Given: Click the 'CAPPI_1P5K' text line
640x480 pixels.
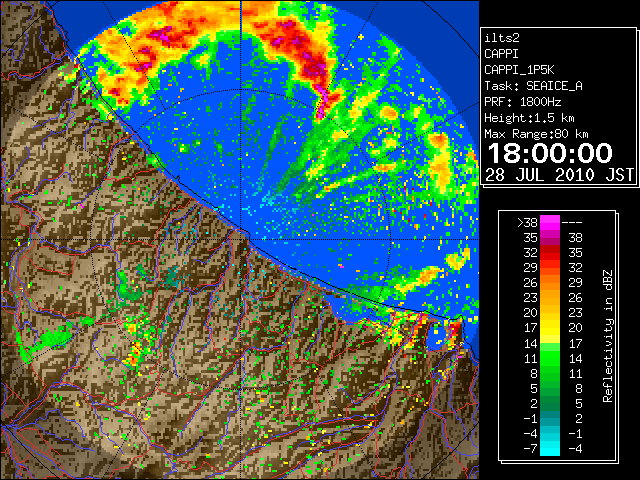Looking at the screenshot, I should (519, 70).
